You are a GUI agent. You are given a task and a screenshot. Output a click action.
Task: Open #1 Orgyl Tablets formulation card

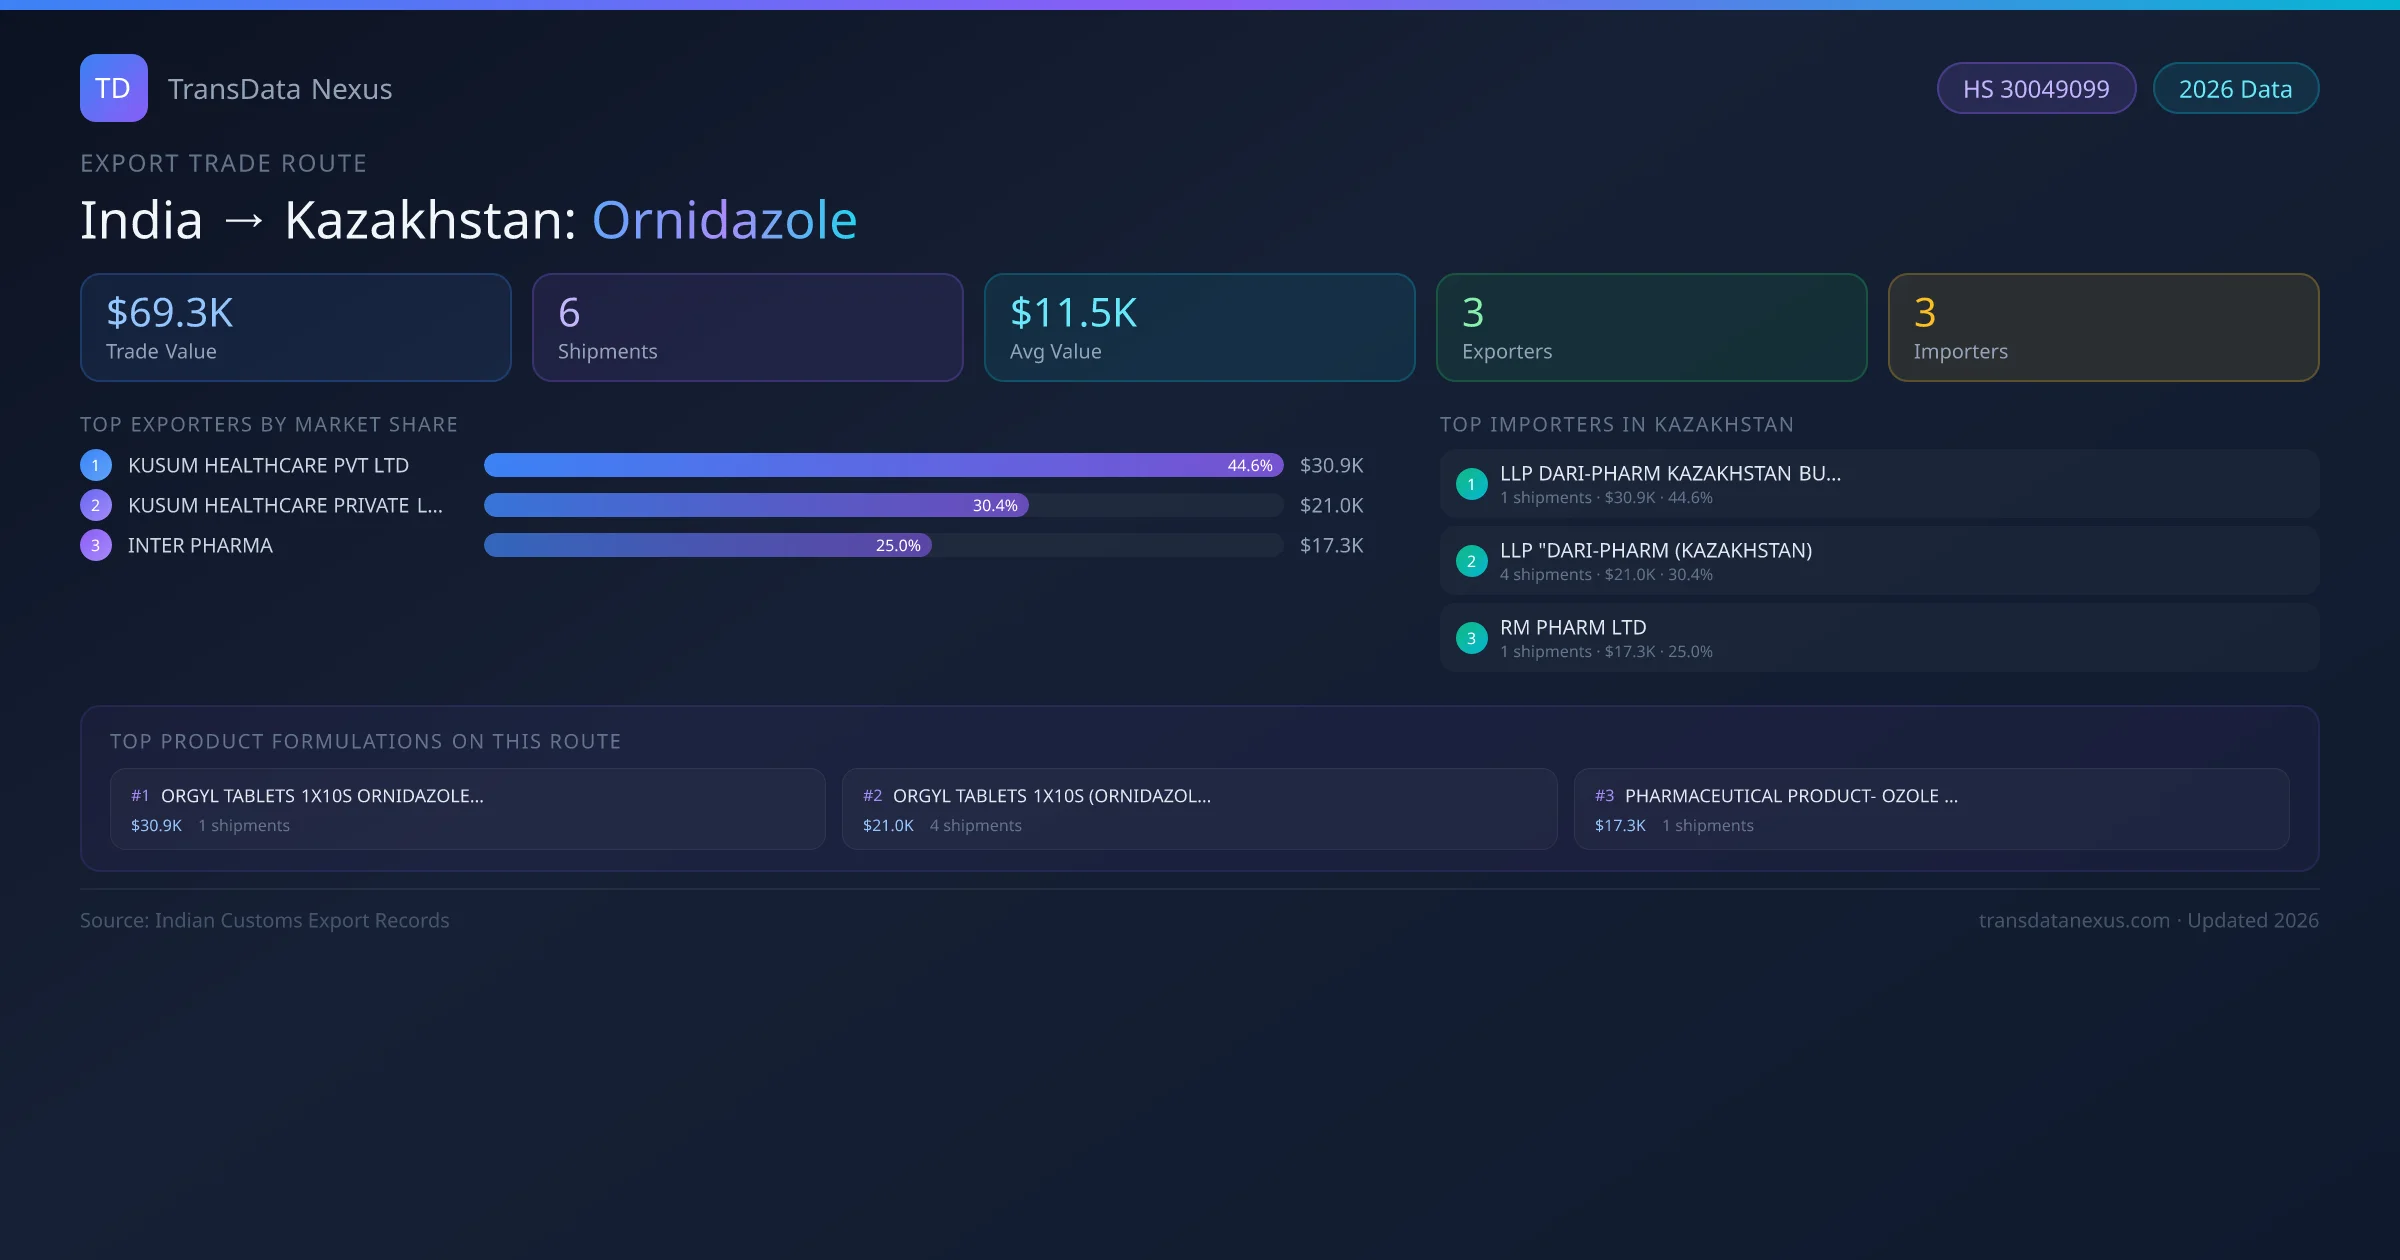tap(467, 809)
